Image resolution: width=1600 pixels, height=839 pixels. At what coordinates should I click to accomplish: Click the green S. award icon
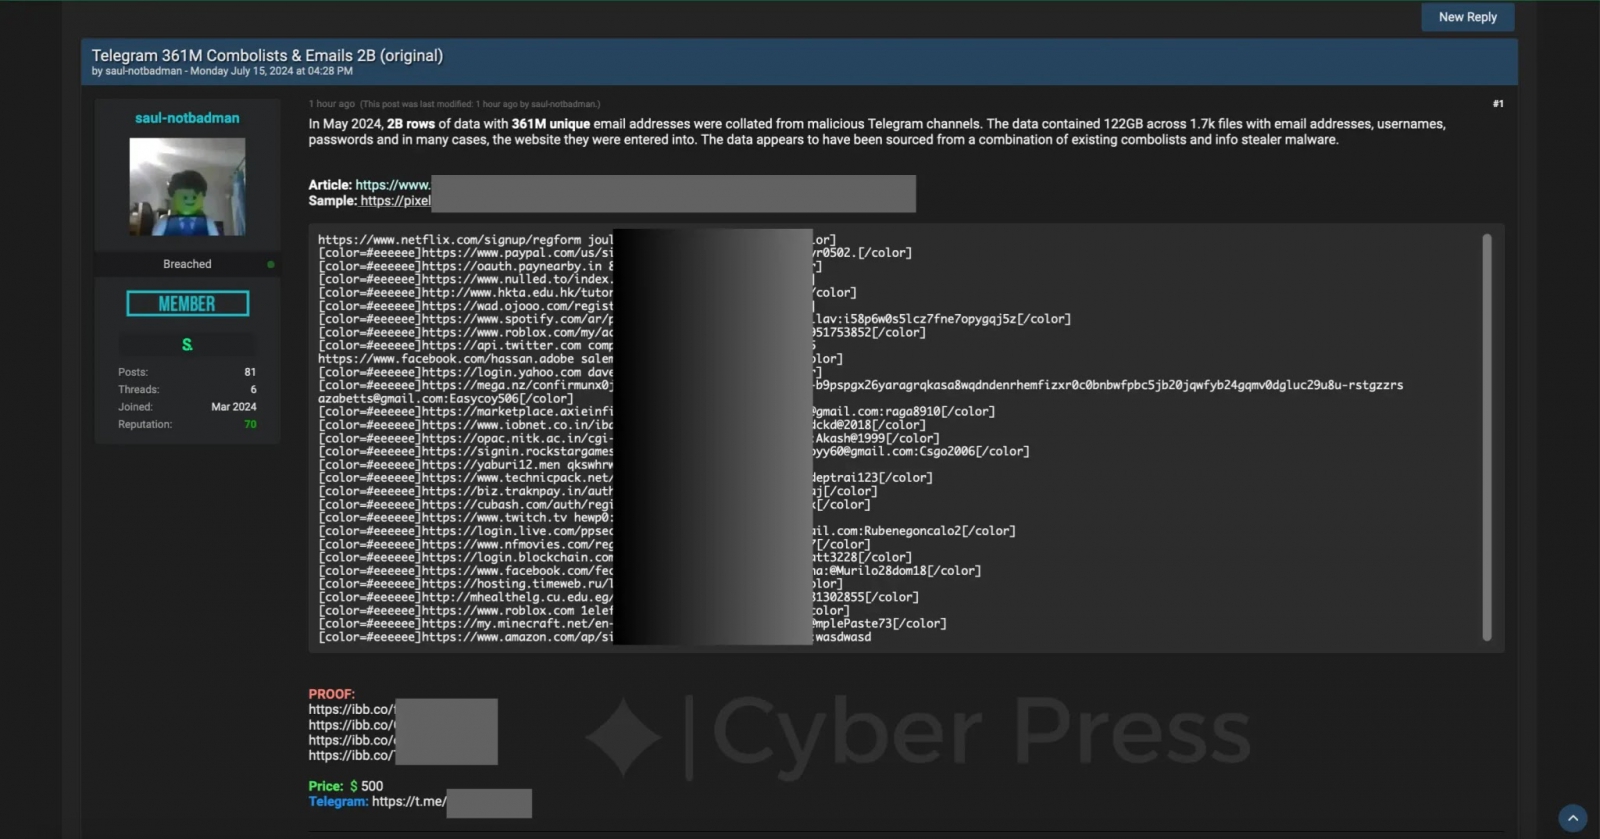[x=187, y=345]
